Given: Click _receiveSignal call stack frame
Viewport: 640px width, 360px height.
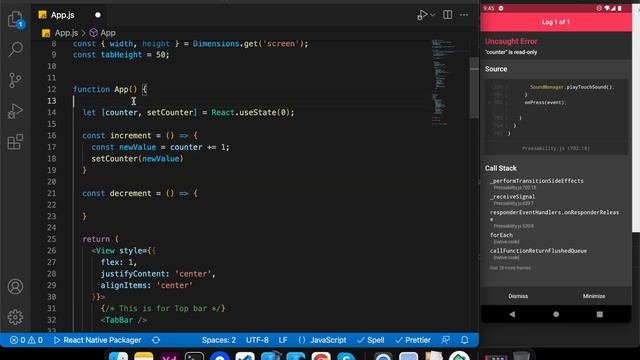Looking at the screenshot, I should pos(513,200).
